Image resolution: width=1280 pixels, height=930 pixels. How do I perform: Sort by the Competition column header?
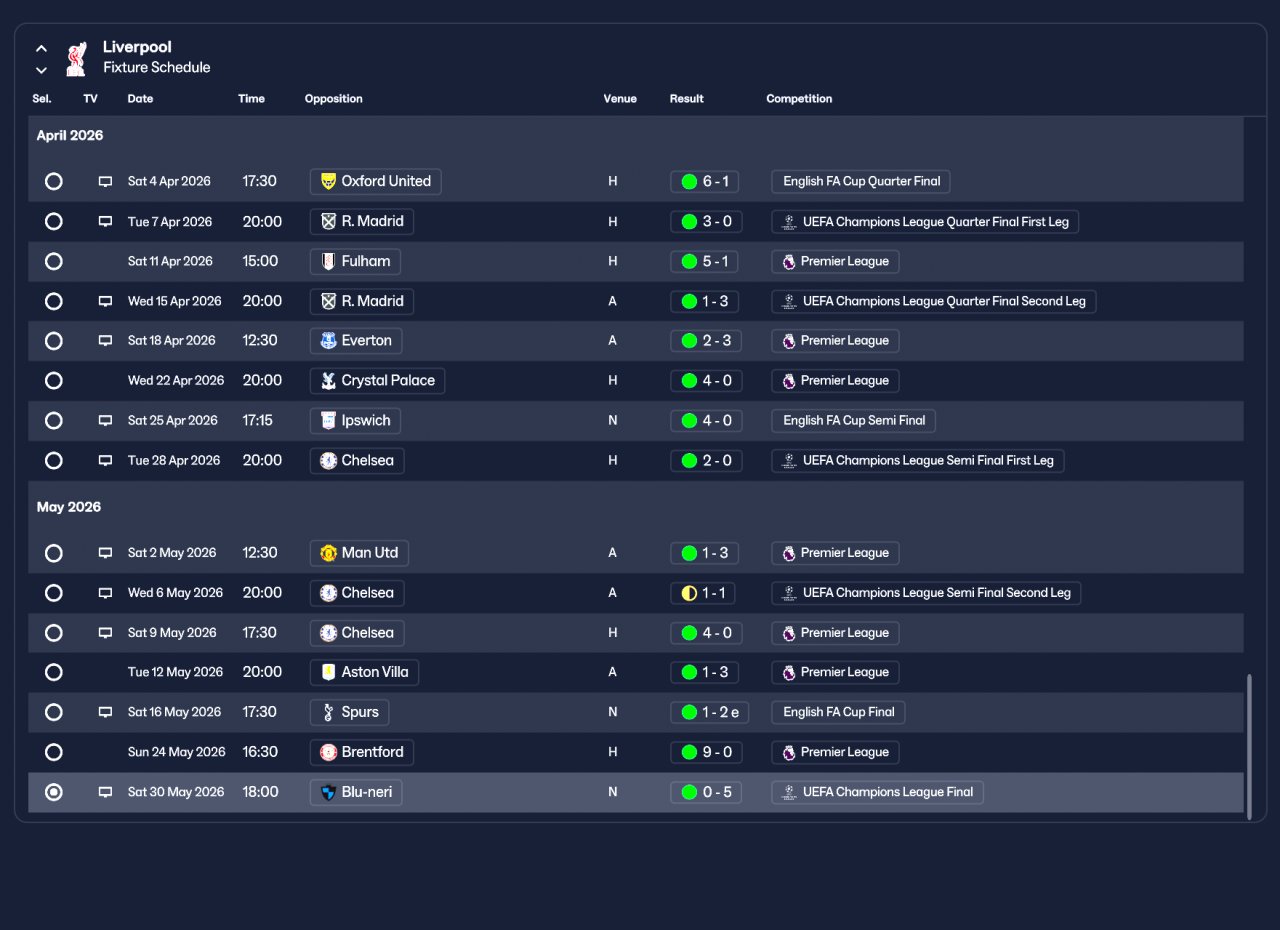tap(799, 99)
